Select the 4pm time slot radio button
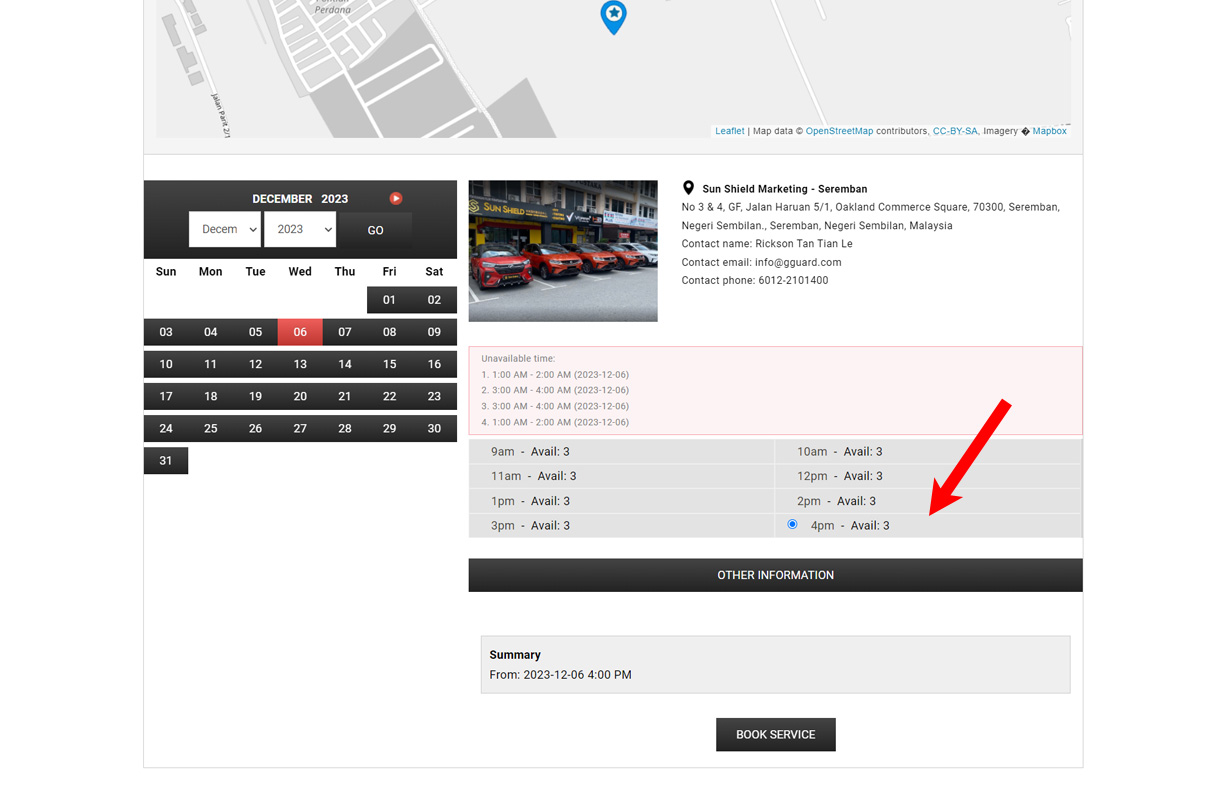 pyautogui.click(x=792, y=524)
